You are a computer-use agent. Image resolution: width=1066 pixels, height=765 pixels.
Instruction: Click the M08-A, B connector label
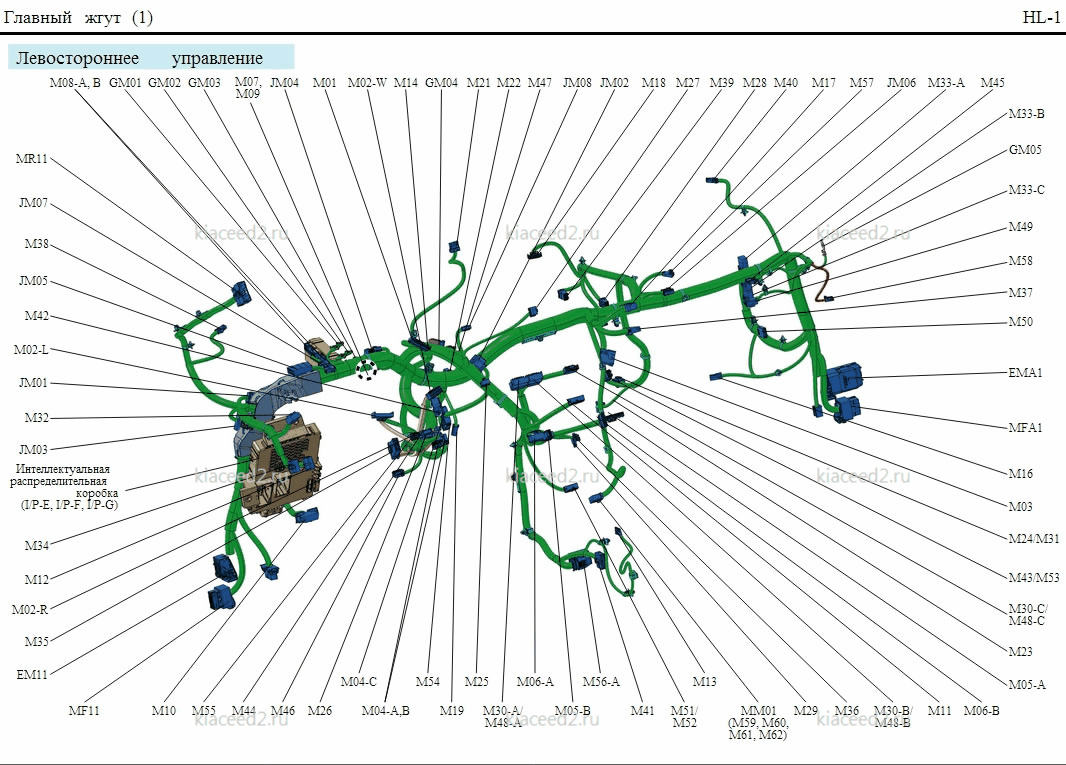(75, 83)
